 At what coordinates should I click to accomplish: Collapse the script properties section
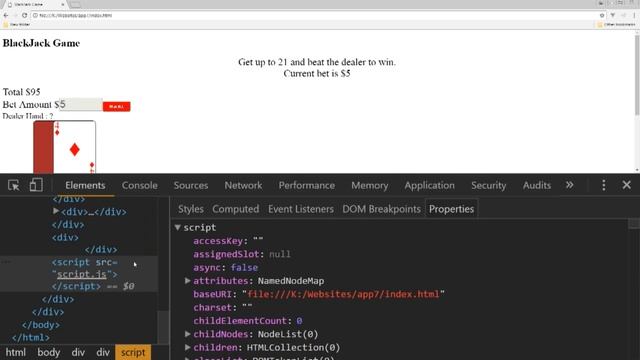coord(178,227)
